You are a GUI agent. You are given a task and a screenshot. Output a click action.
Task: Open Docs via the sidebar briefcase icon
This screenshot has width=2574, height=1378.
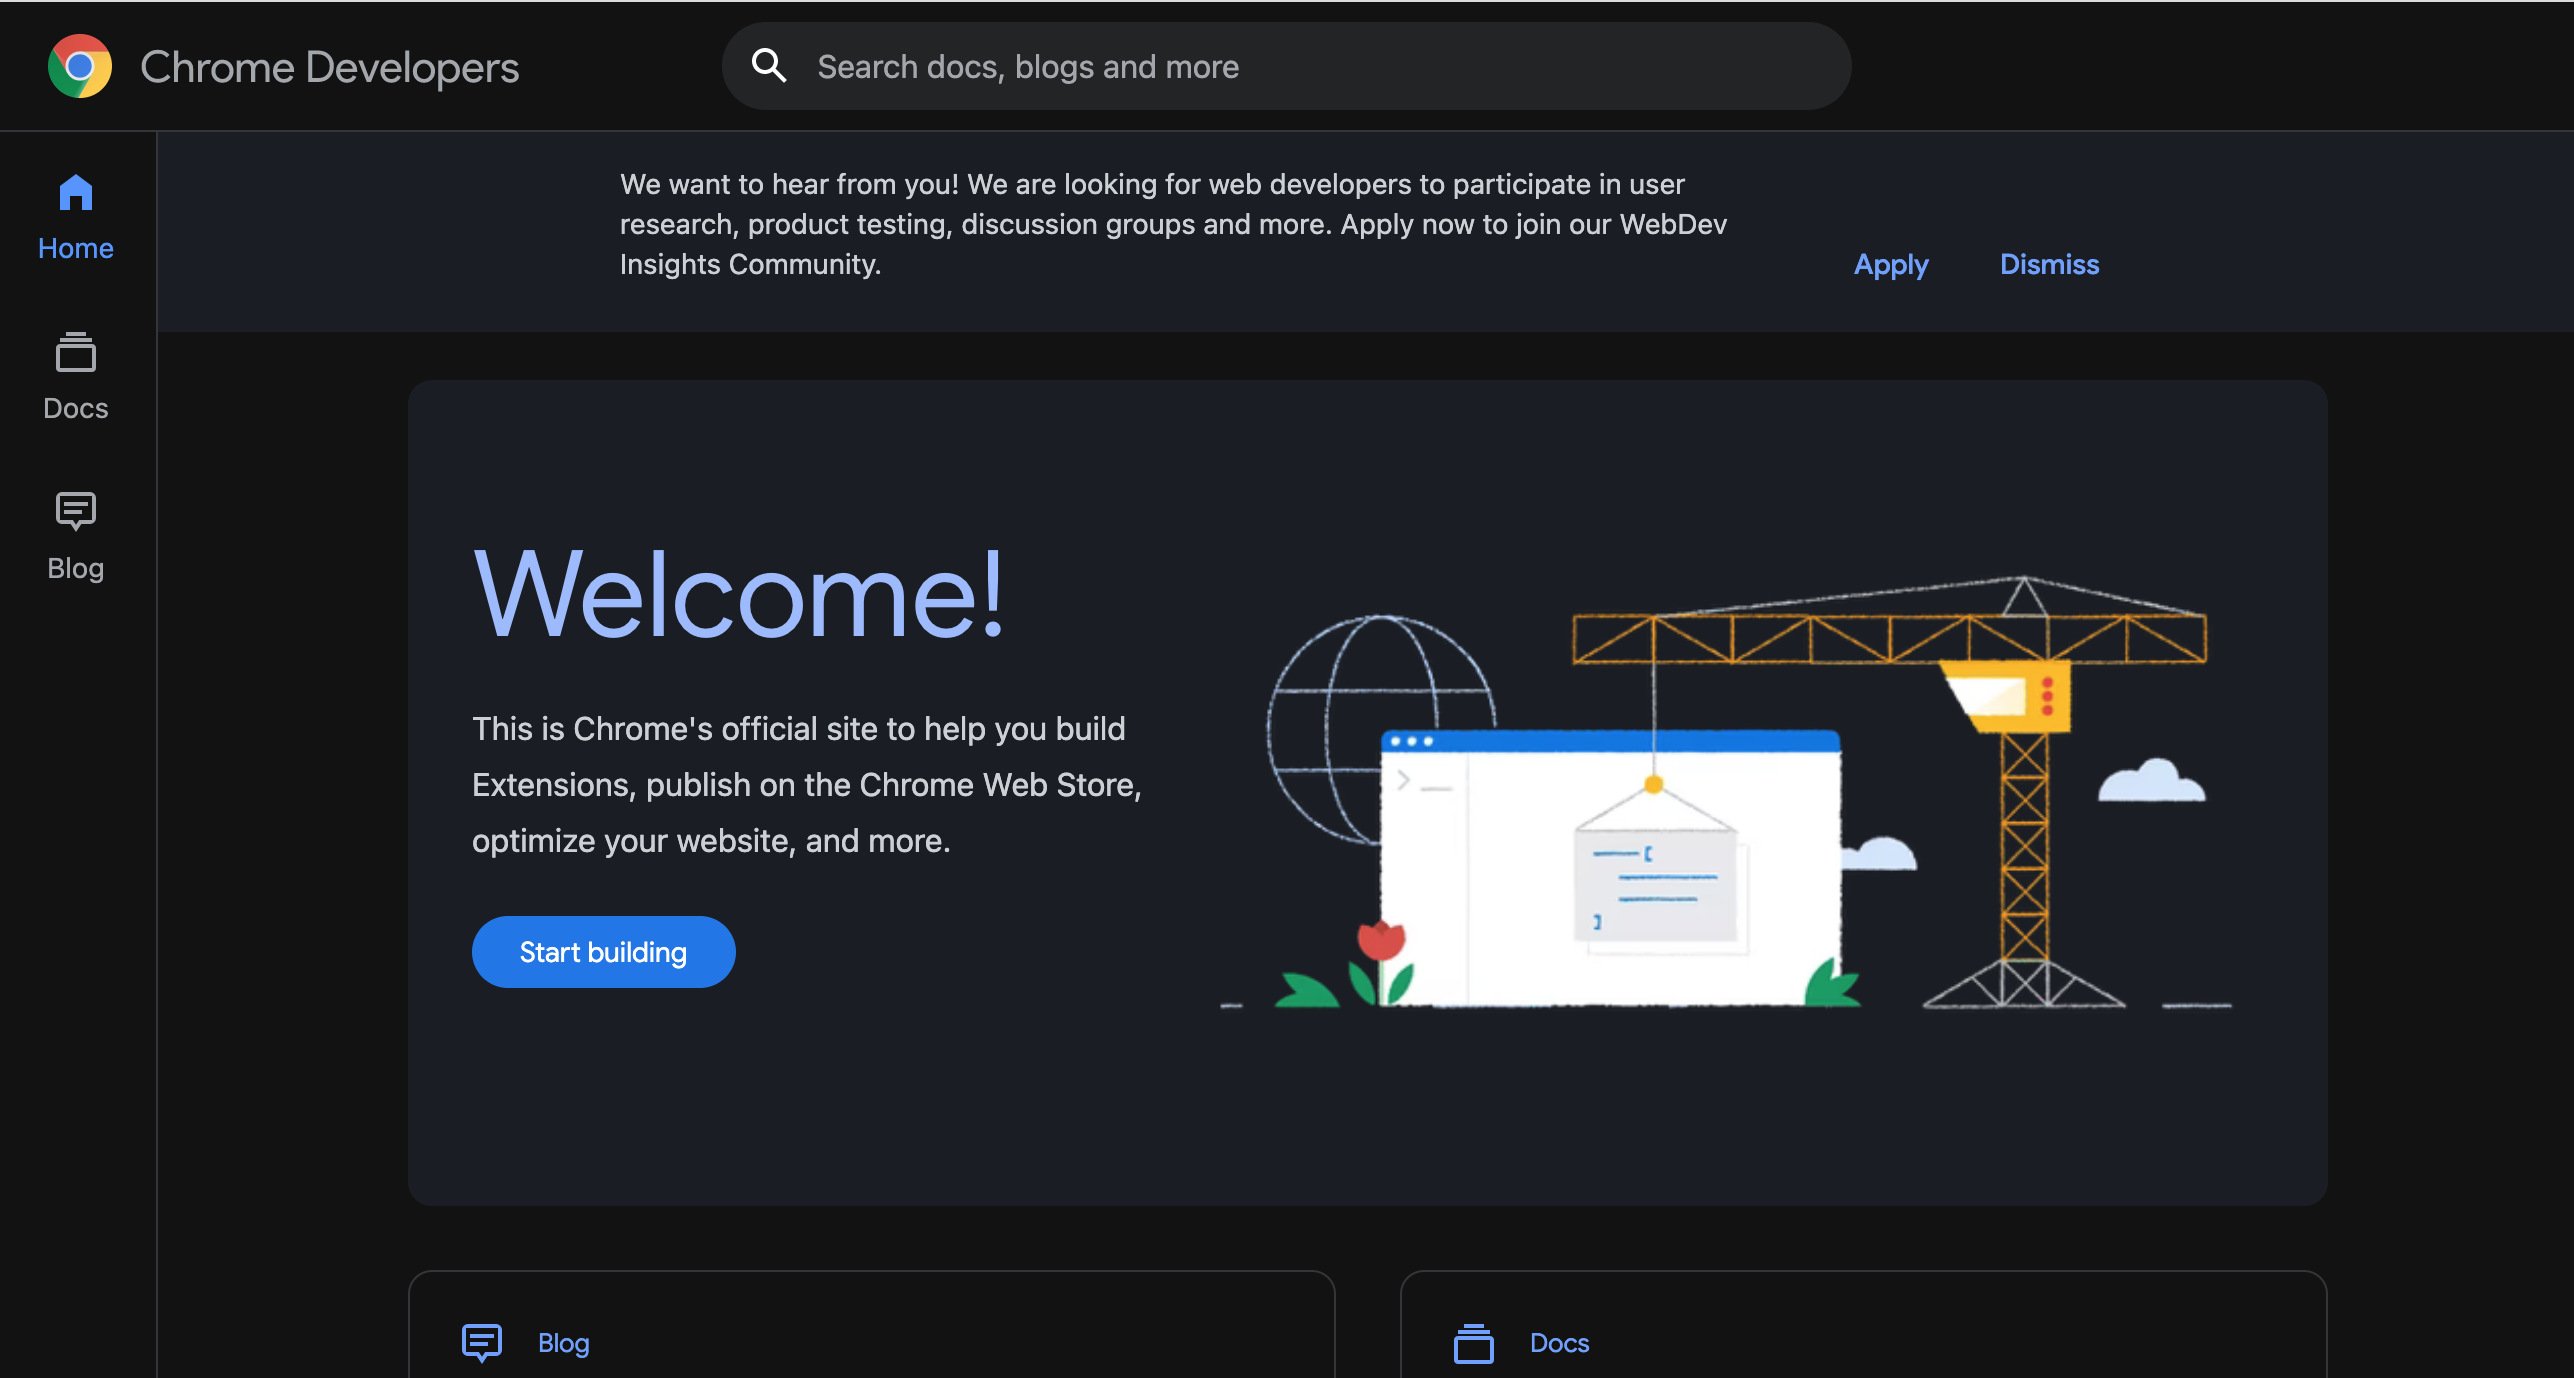(75, 353)
